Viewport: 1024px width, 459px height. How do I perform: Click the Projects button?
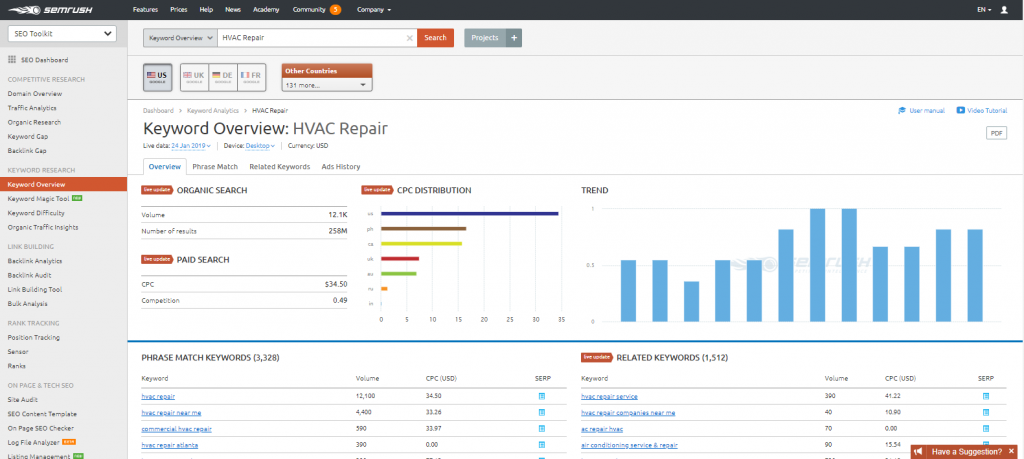(485, 38)
